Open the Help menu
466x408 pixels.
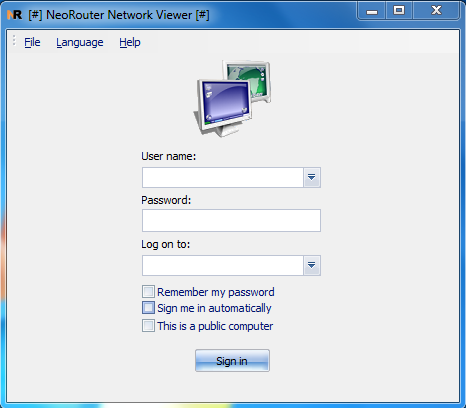[x=130, y=42]
